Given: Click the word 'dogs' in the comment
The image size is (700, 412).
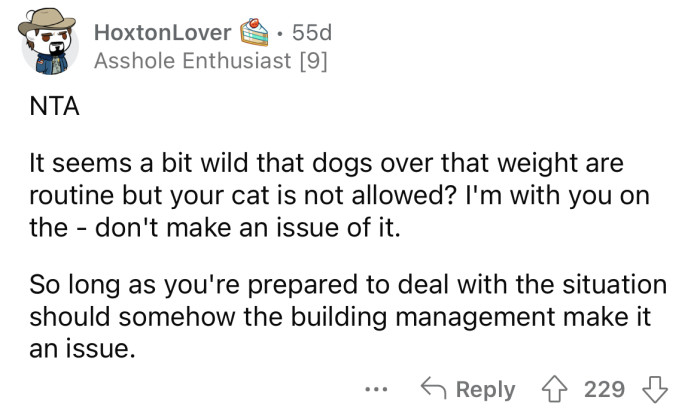Looking at the screenshot, I should [342, 164].
